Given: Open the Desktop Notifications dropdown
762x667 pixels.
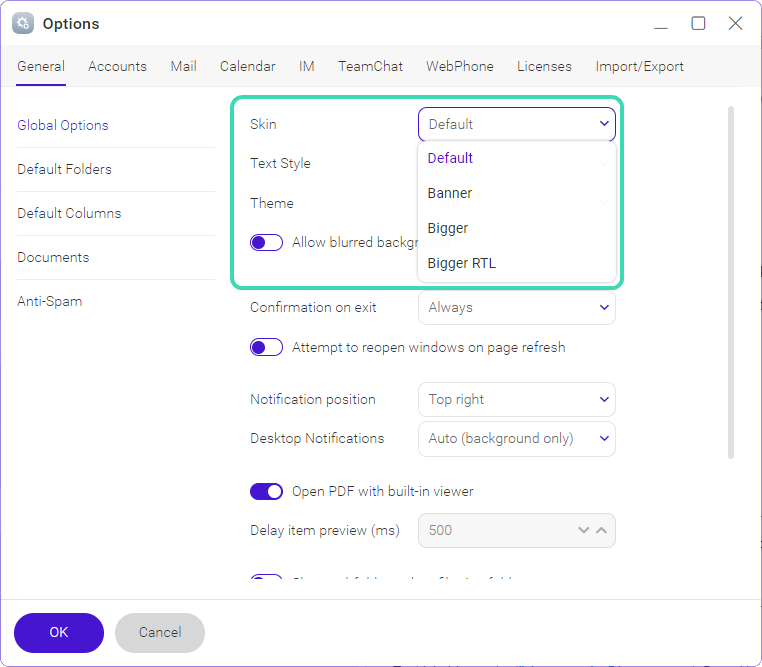Looking at the screenshot, I should click(517, 439).
